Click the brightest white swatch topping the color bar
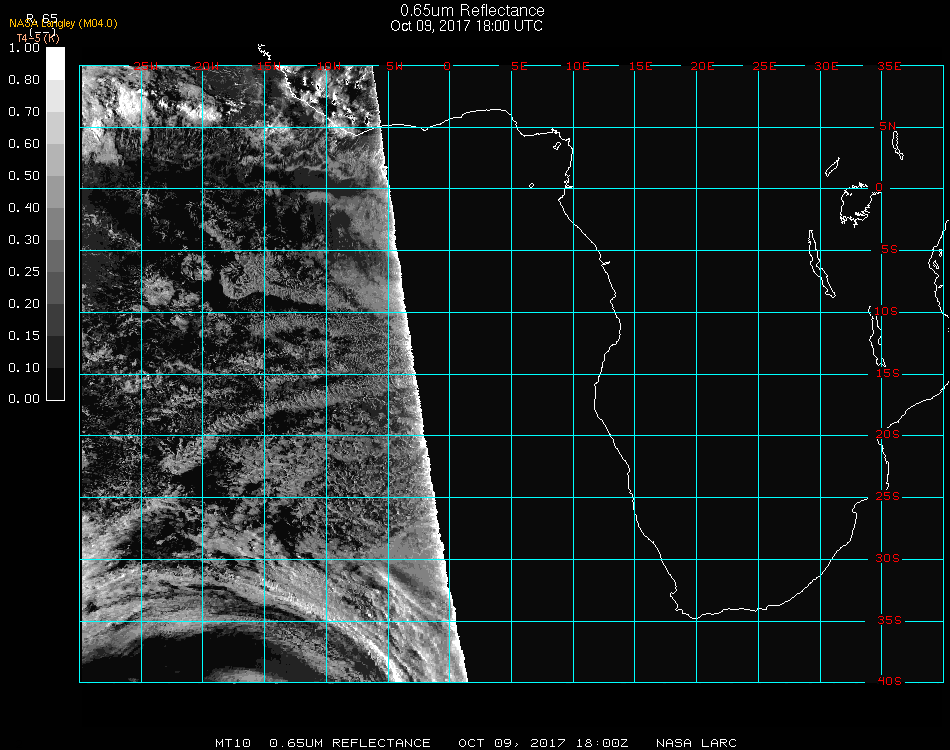The image size is (950, 750). coord(55,64)
